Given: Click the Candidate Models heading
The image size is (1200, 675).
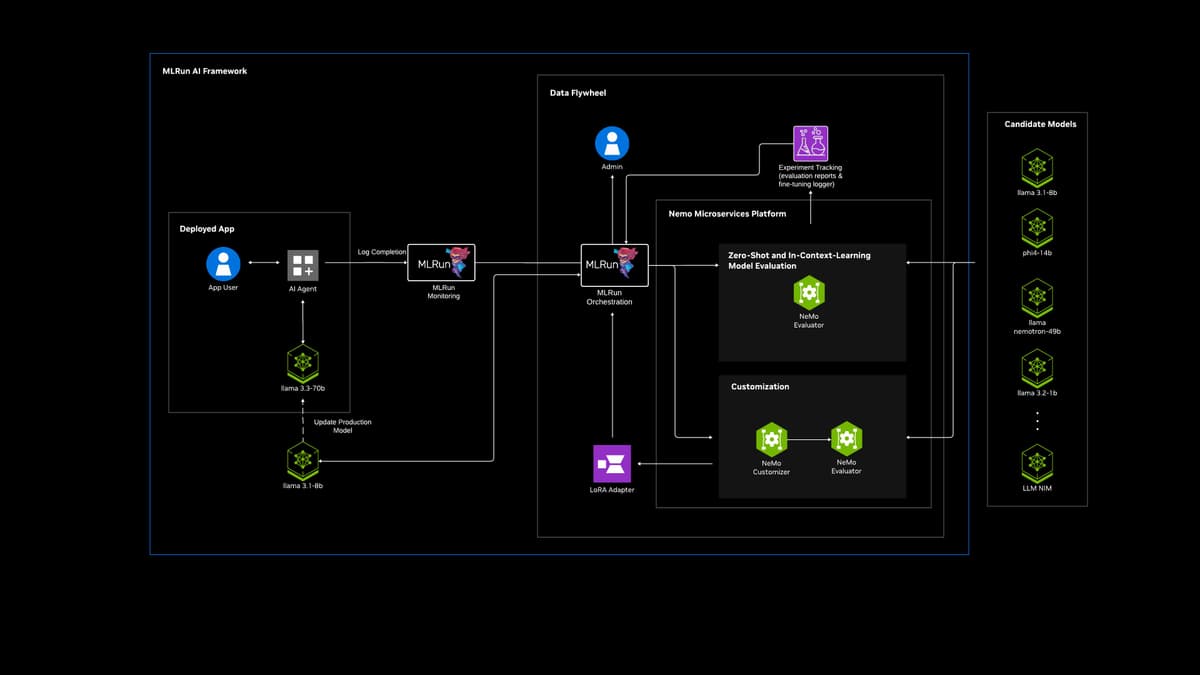Looking at the screenshot, I should click(1040, 124).
